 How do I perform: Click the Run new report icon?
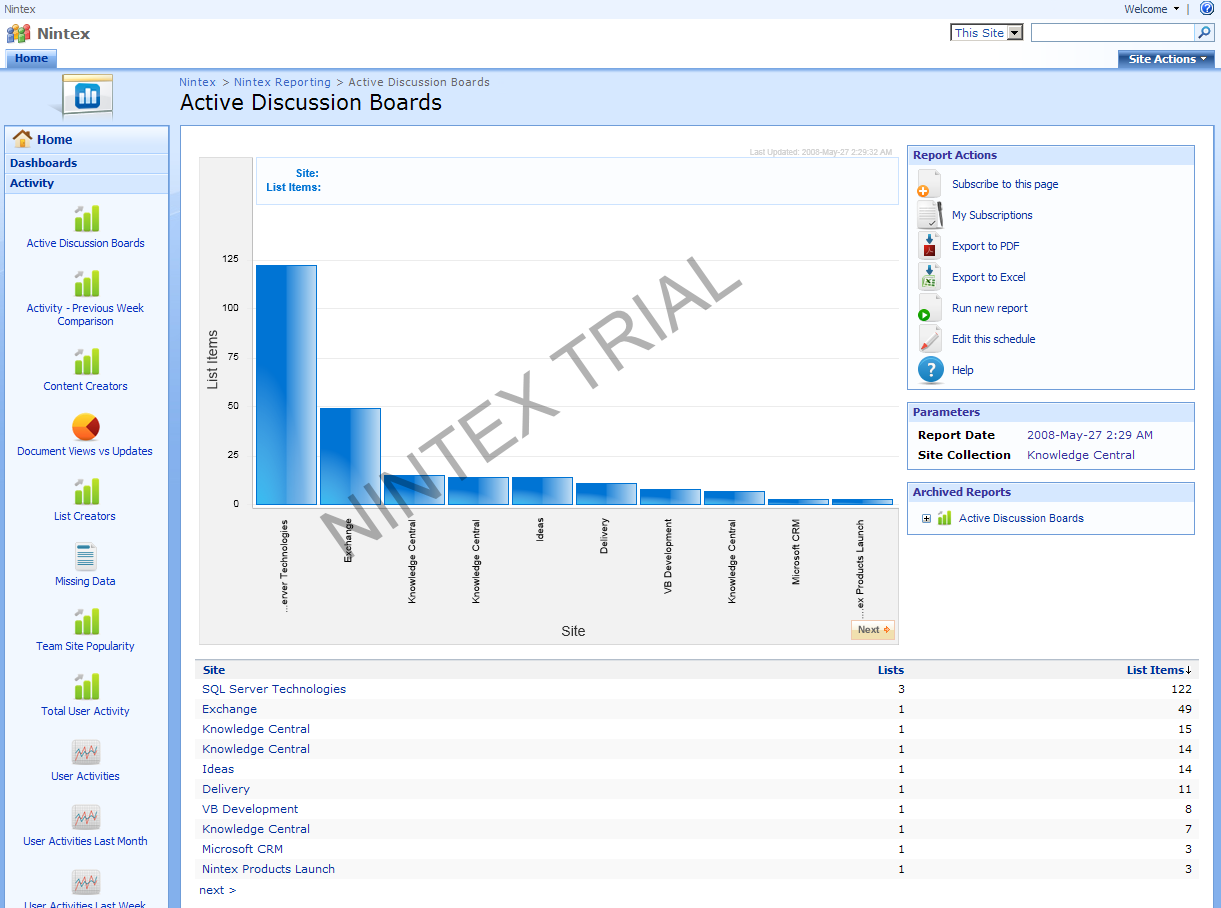[930, 308]
